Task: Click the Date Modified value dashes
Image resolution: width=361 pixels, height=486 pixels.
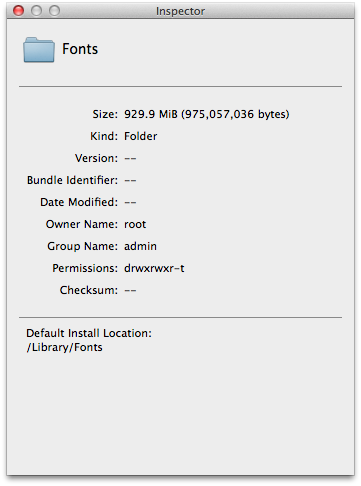Action: [x=130, y=203]
